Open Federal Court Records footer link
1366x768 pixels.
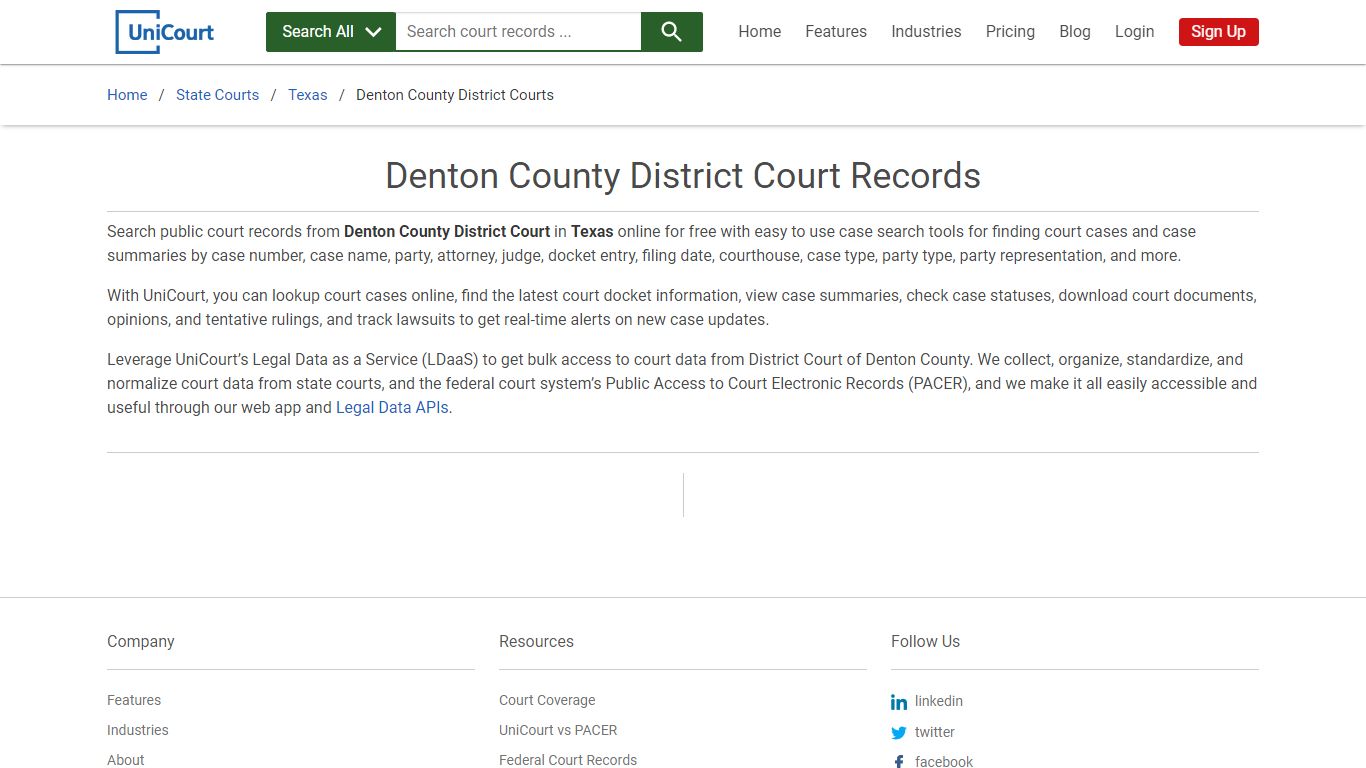tap(568, 760)
